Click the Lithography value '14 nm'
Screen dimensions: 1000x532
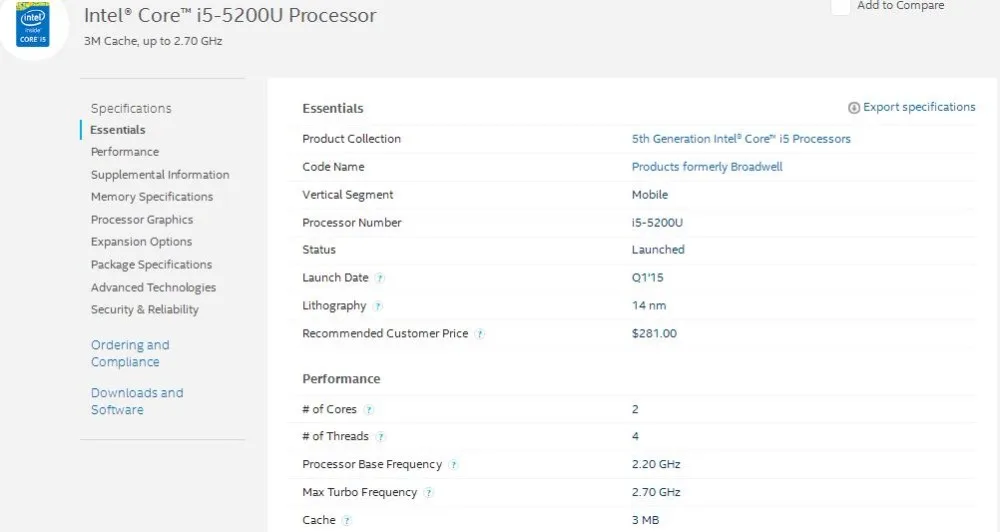[x=649, y=306]
